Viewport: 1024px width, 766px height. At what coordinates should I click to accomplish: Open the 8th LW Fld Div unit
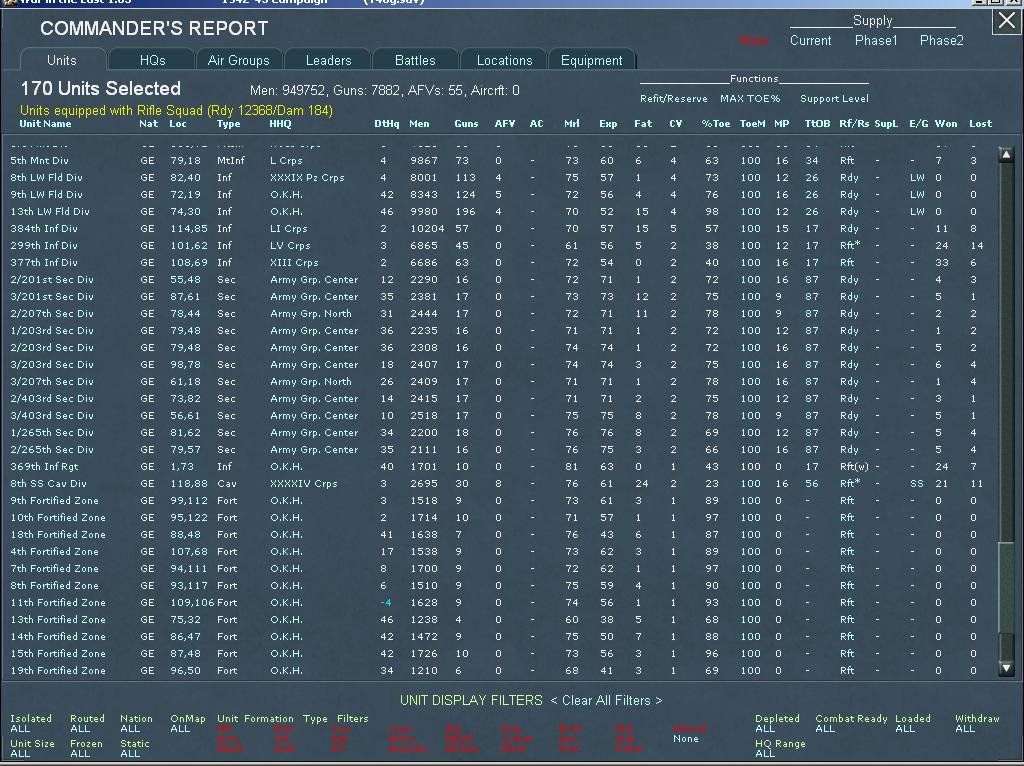point(46,178)
